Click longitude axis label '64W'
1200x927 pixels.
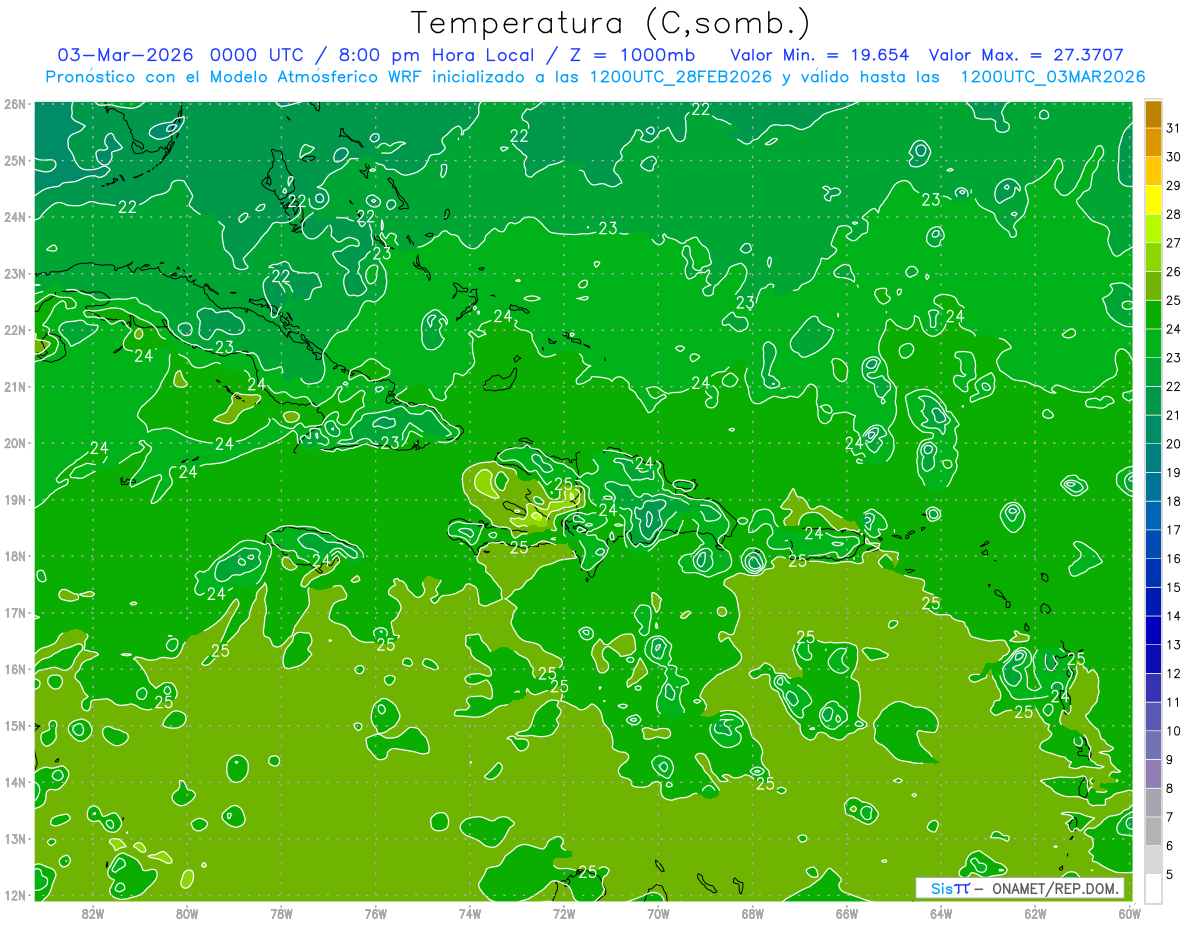point(941,913)
